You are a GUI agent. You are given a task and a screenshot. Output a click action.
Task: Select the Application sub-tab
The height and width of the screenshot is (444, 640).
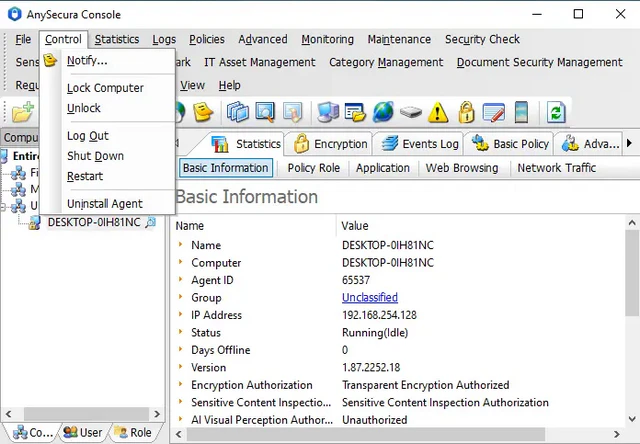pyautogui.click(x=382, y=168)
